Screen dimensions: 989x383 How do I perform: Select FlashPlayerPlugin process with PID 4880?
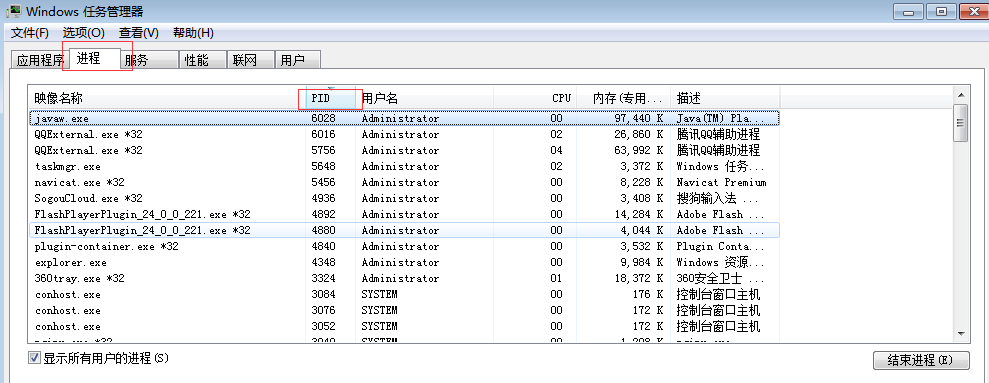coord(404,230)
